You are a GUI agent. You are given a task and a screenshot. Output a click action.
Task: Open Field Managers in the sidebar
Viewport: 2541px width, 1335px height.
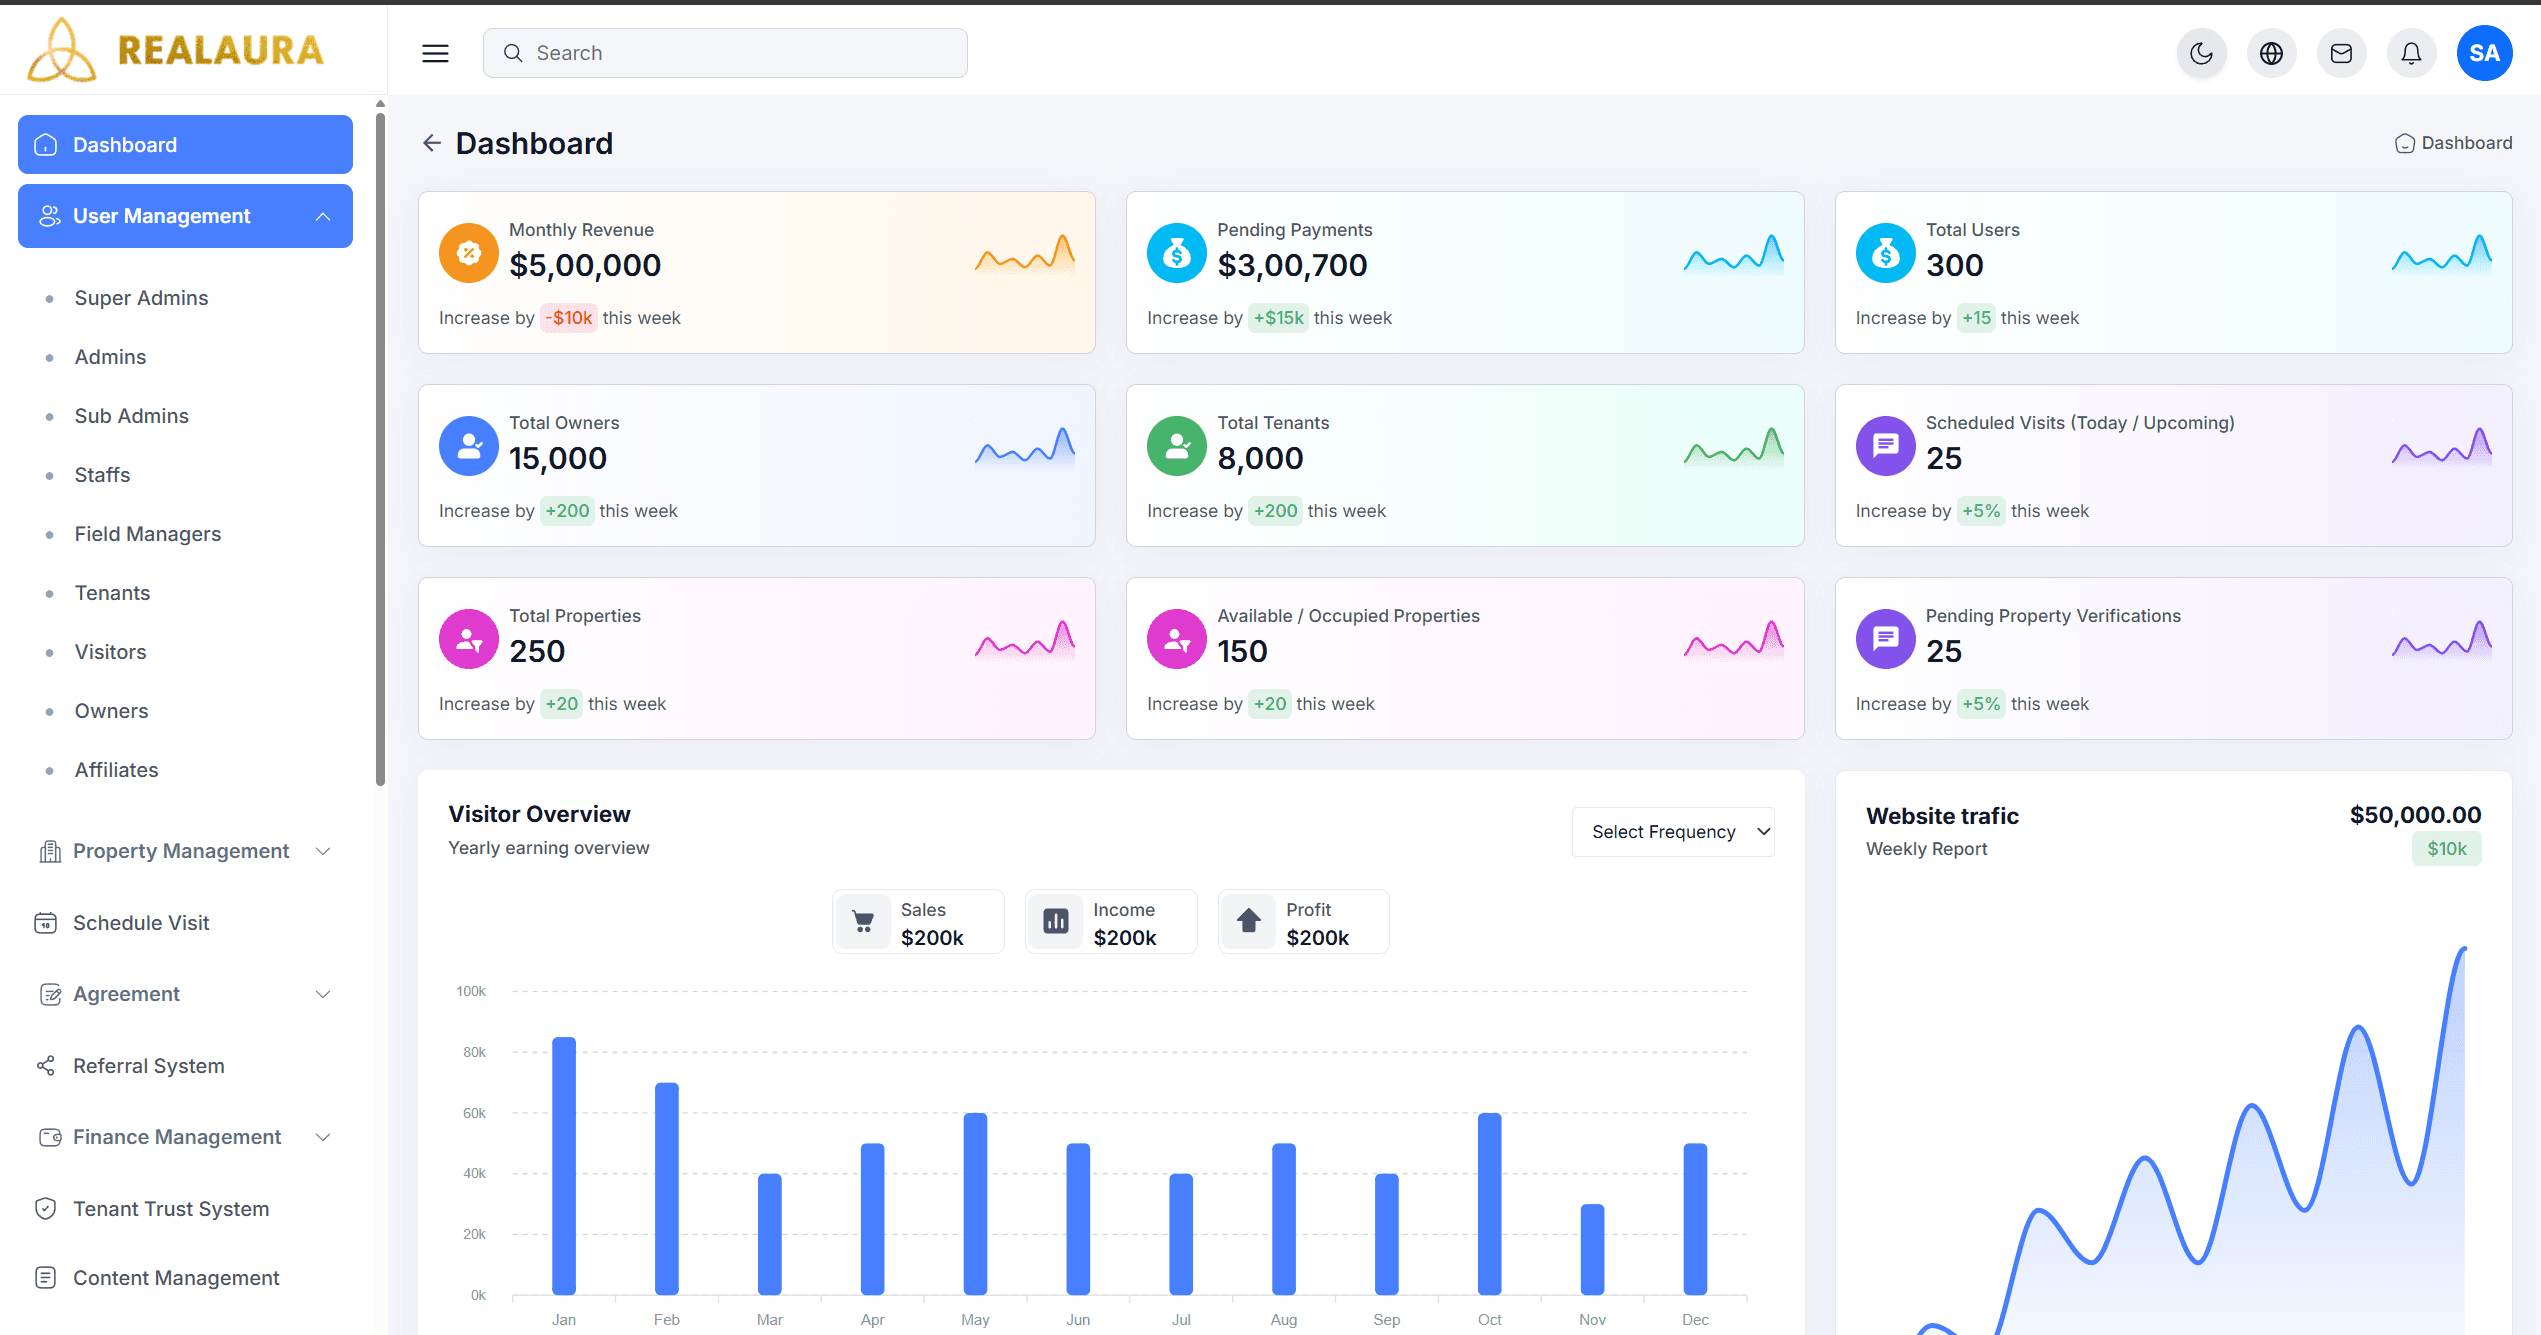point(147,534)
